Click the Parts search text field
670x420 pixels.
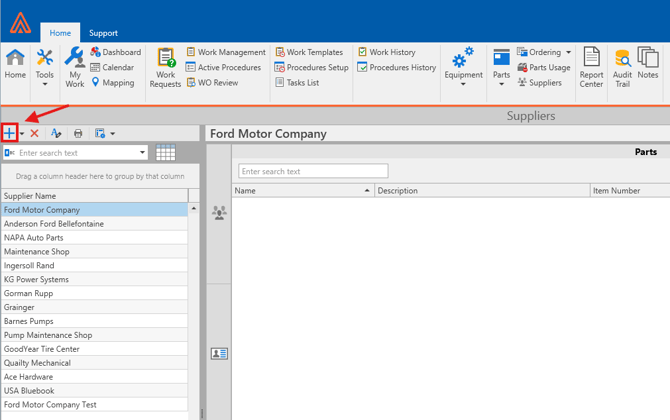click(x=312, y=171)
